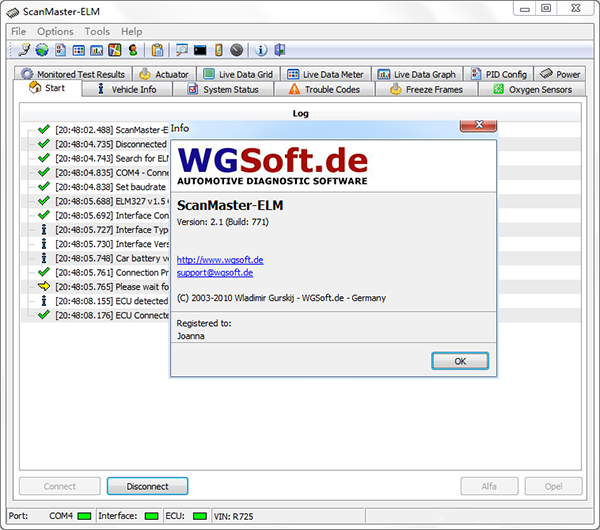Viewport: 600px width, 530px height.
Task: Open the http://www.wgsoft.de link
Action: click(x=220, y=260)
